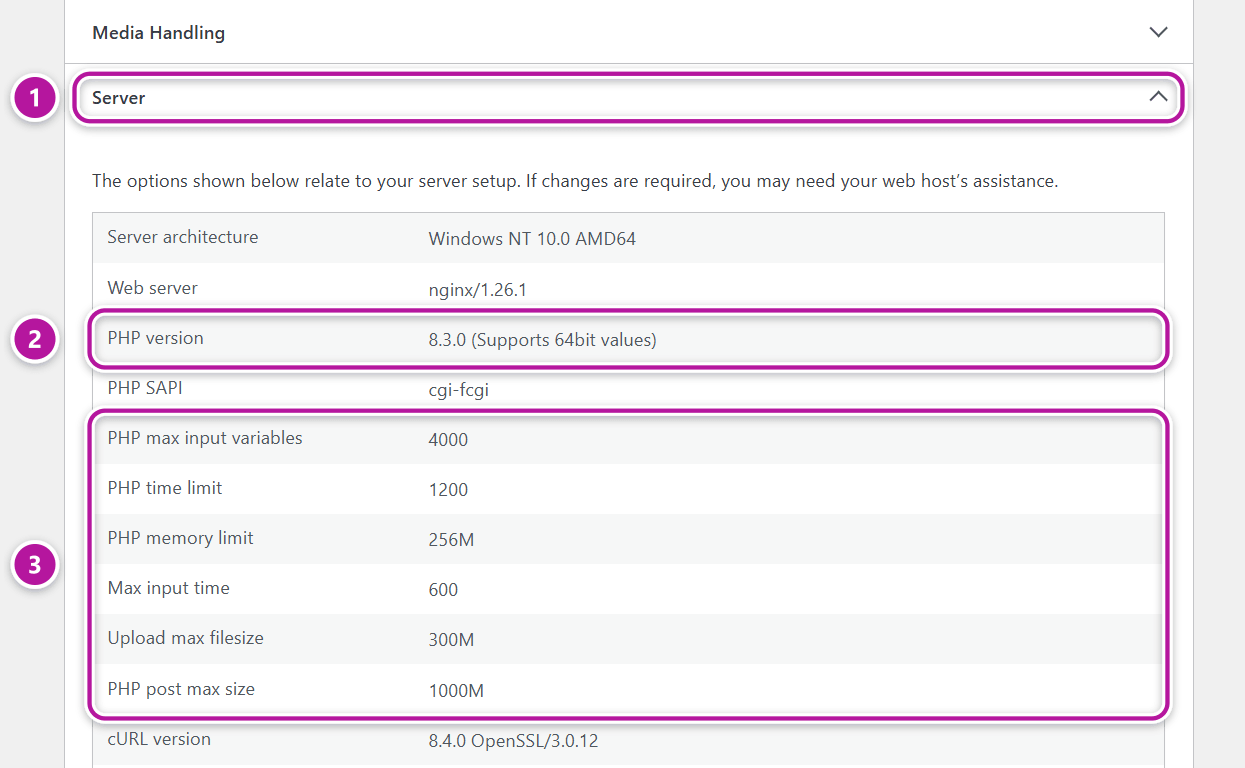This screenshot has height=768, width=1245.
Task: Select the 'cURL version' label
Action: [159, 739]
